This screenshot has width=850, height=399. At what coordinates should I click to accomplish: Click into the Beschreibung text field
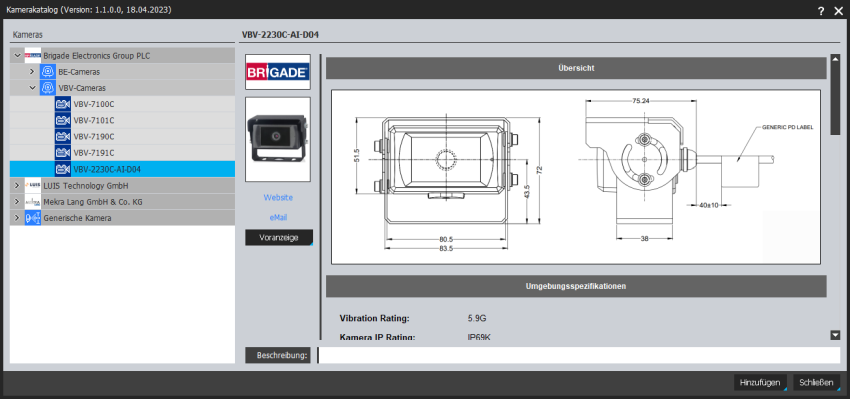click(578, 355)
